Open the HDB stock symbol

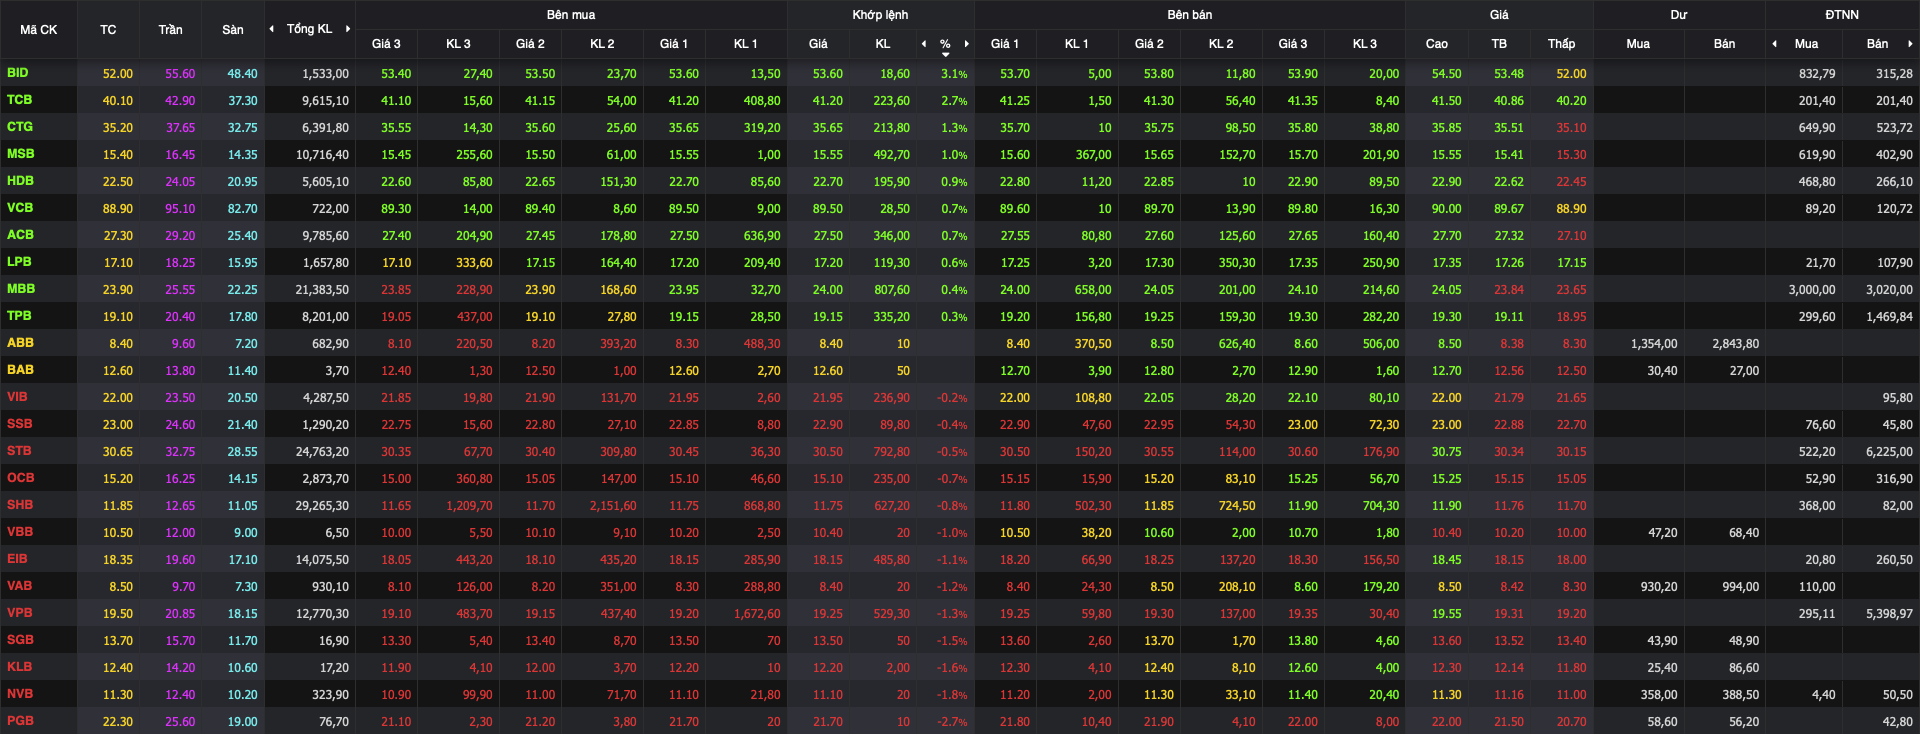click(x=20, y=181)
